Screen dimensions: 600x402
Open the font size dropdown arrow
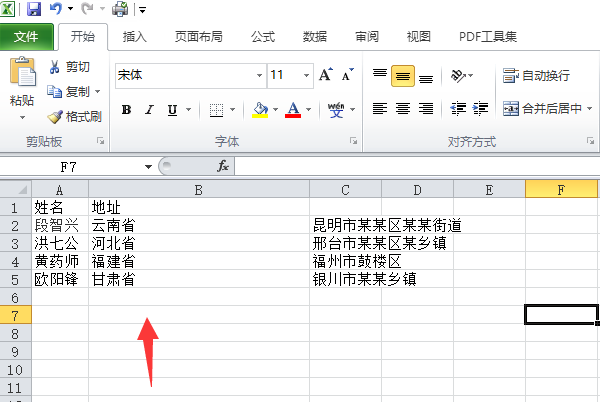[x=307, y=75]
